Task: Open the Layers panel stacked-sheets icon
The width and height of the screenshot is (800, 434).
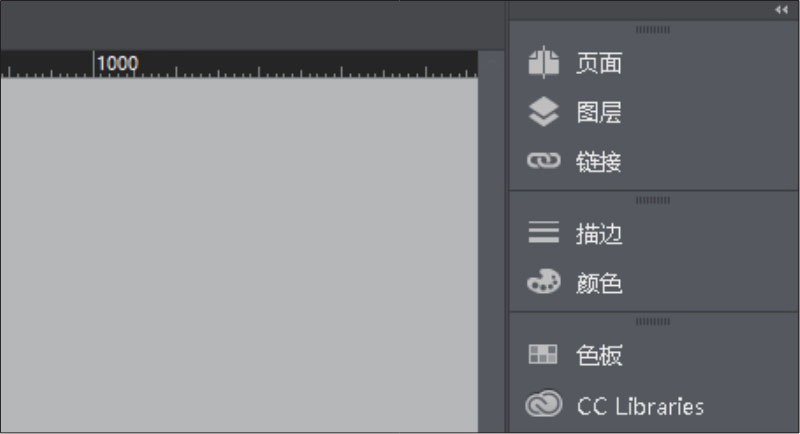Action: pos(543,112)
